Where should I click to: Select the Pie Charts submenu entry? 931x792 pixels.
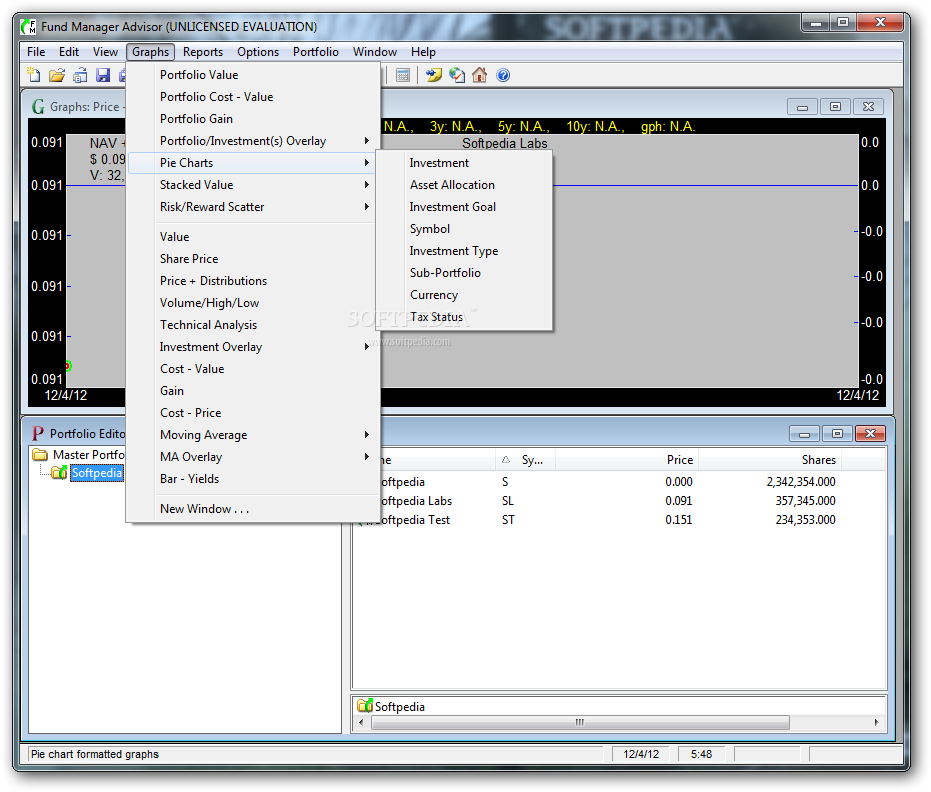[254, 163]
